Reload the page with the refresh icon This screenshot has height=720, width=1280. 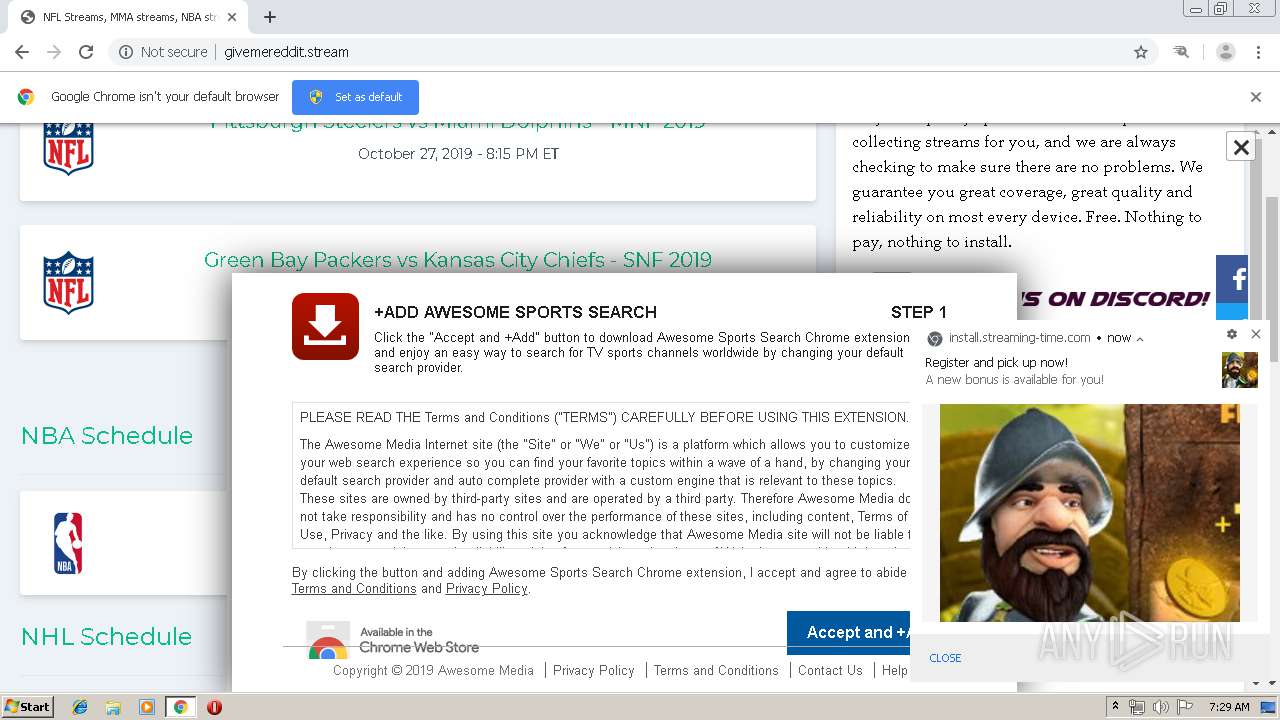[86, 52]
